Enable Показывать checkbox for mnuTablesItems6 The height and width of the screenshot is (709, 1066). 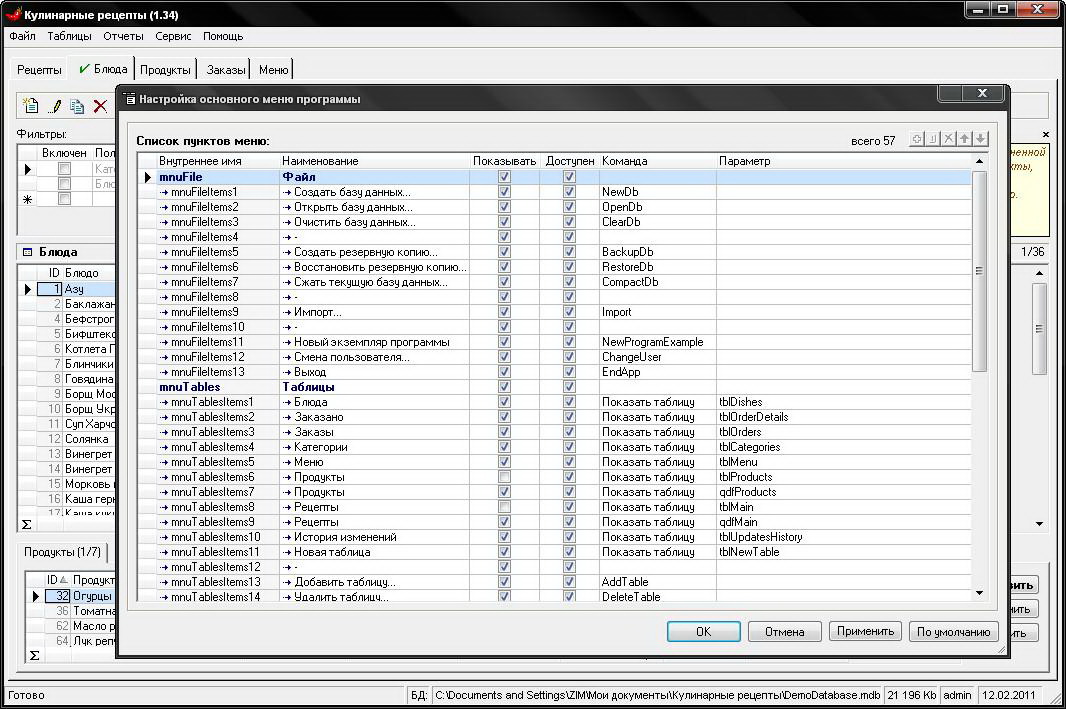(504, 477)
